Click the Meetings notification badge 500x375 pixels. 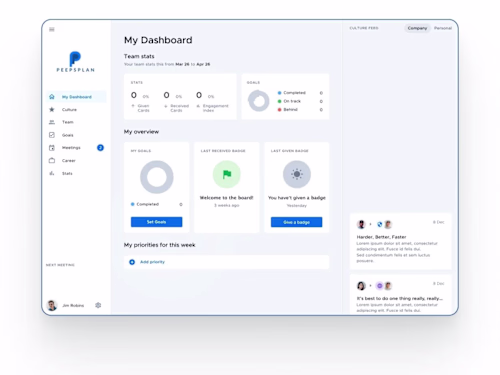point(100,148)
